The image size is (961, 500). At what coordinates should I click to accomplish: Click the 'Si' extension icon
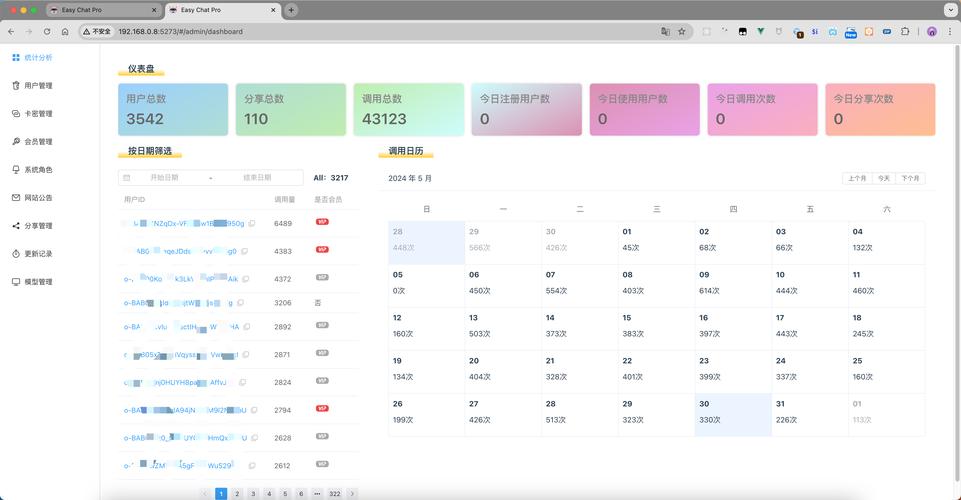[815, 31]
